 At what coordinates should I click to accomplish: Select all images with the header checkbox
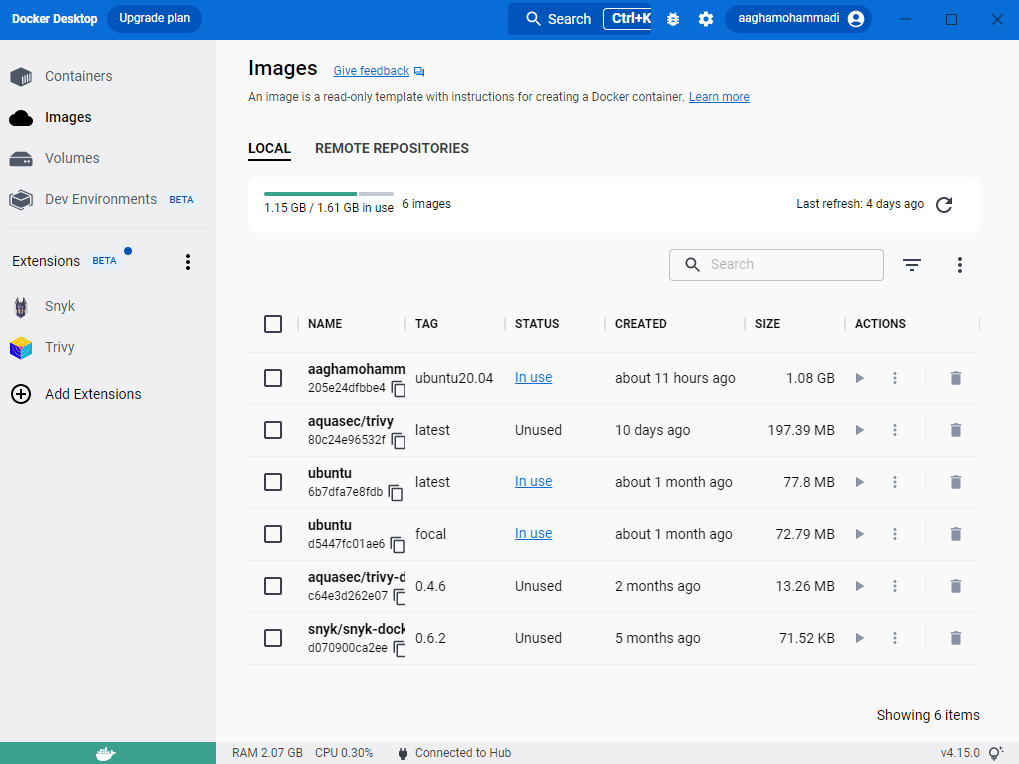point(273,324)
